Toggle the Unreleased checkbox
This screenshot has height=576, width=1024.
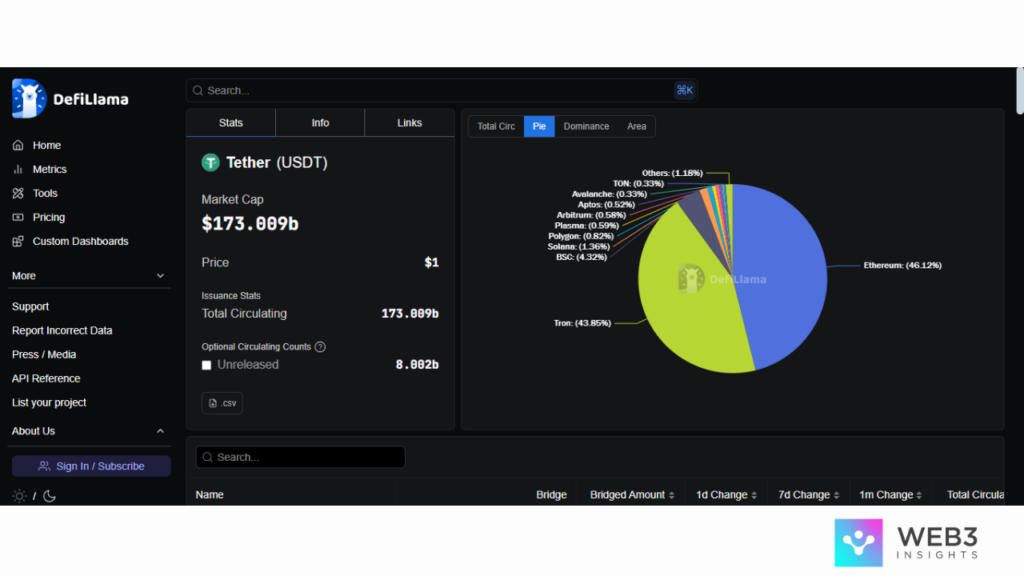point(206,365)
